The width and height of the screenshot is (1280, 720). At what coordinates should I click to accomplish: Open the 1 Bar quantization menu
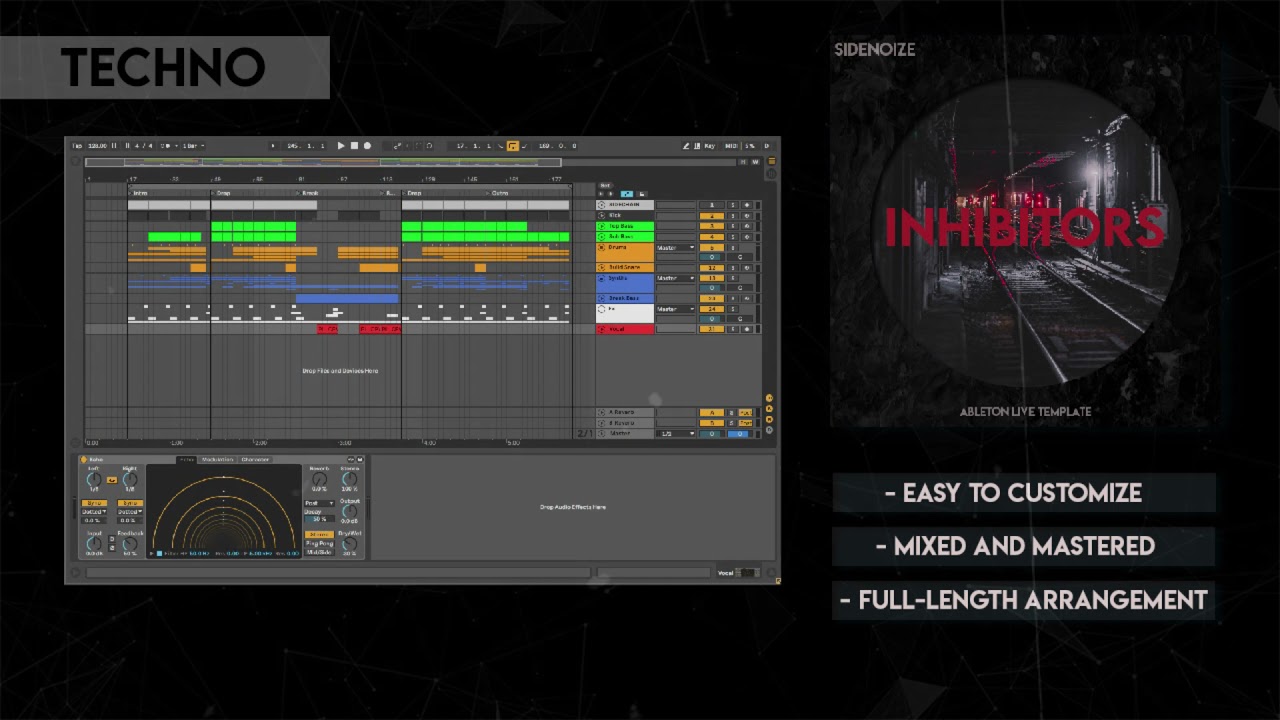(x=192, y=146)
